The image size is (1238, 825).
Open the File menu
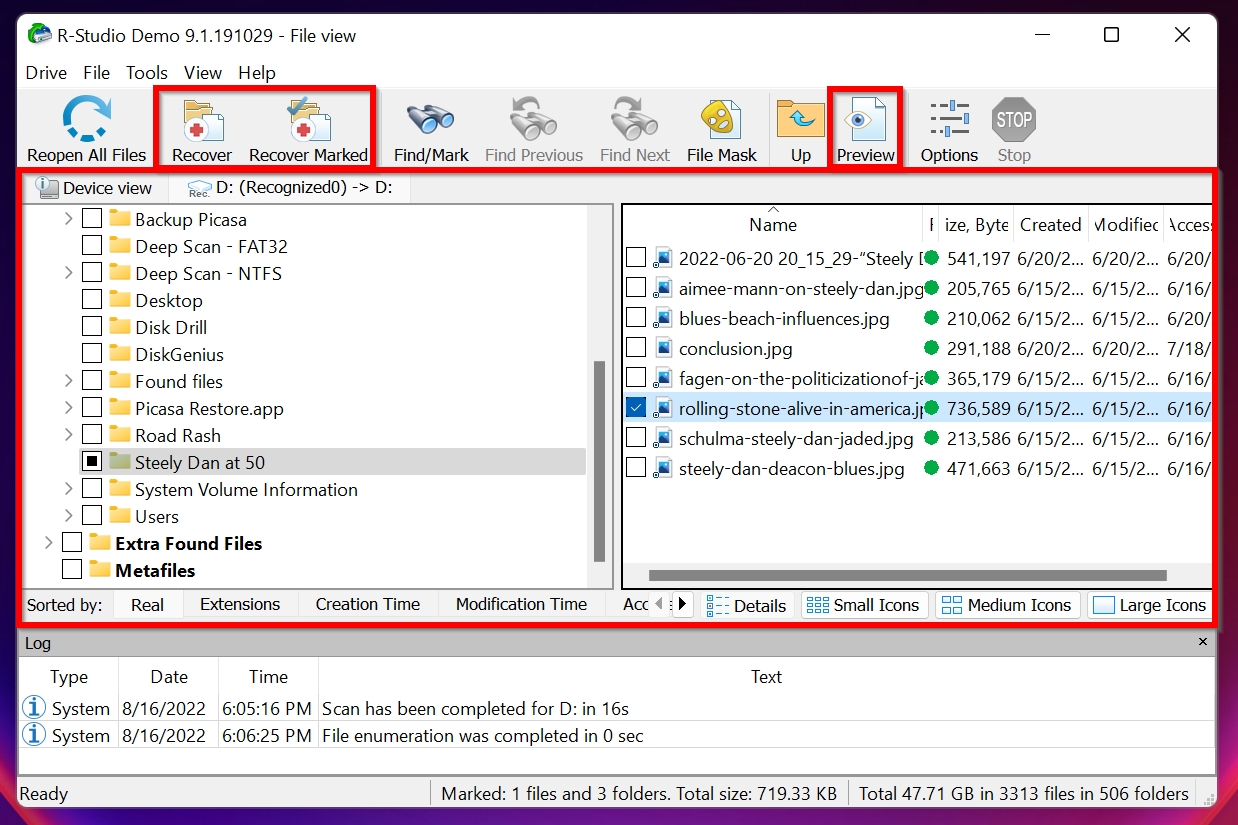(x=97, y=73)
